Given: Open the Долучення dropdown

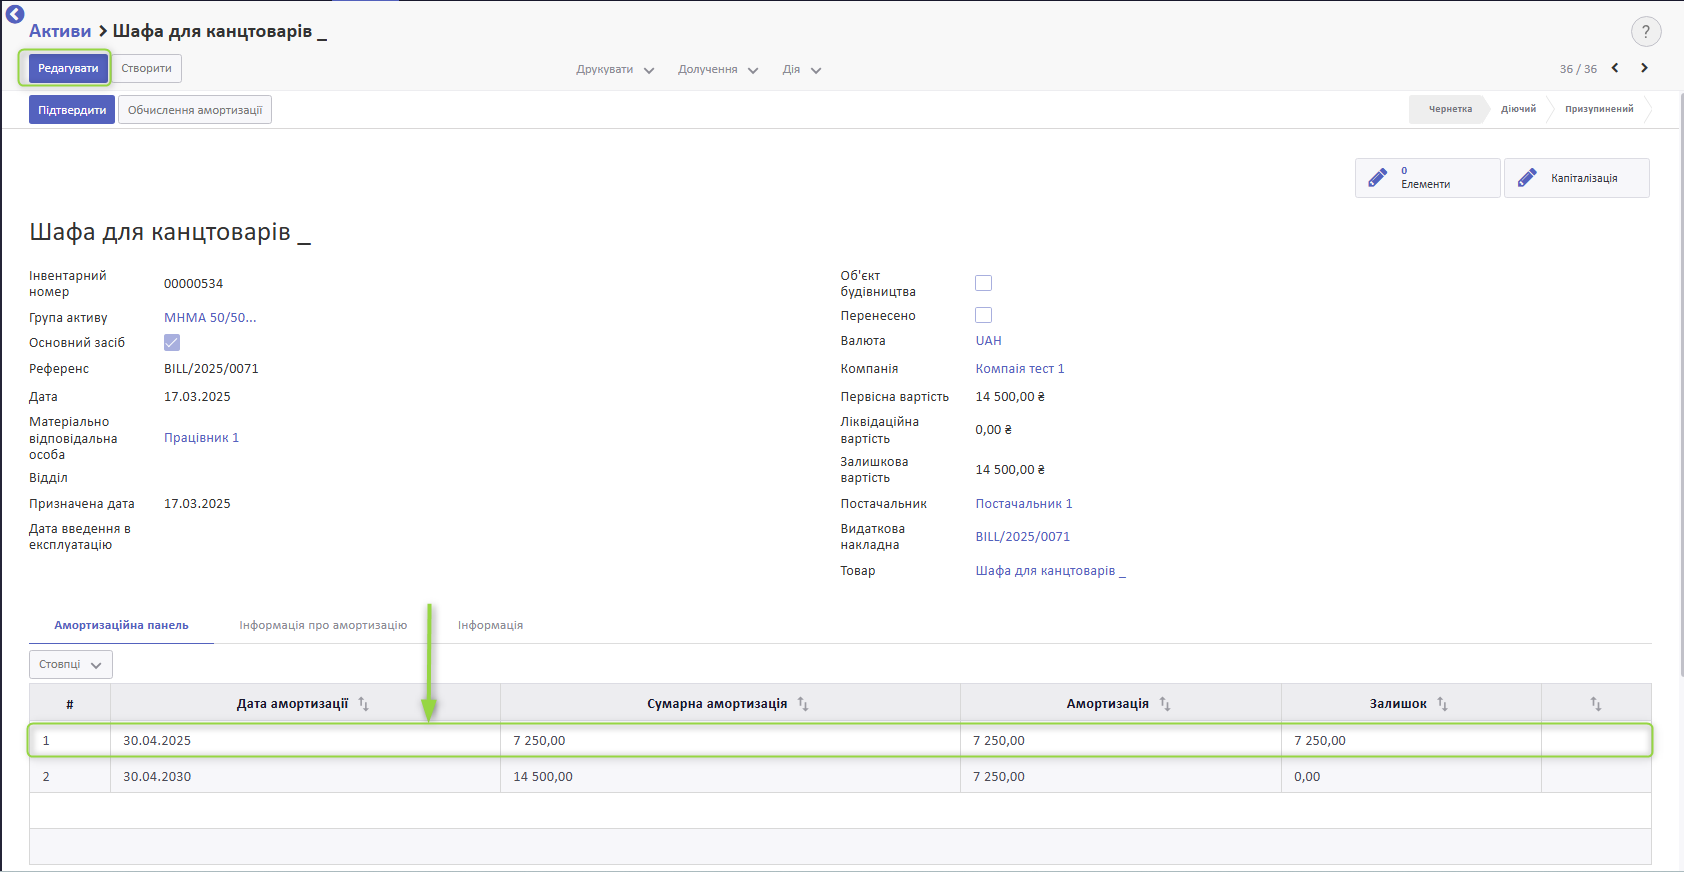Looking at the screenshot, I should tap(718, 70).
